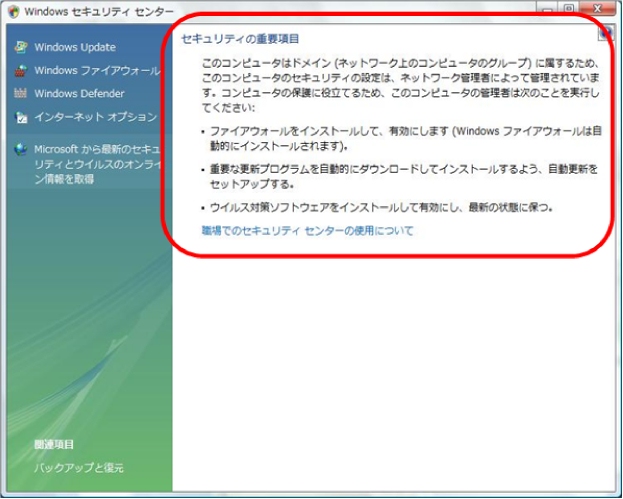Open 職場でのセキュリティ センターの使用について link

click(307, 230)
